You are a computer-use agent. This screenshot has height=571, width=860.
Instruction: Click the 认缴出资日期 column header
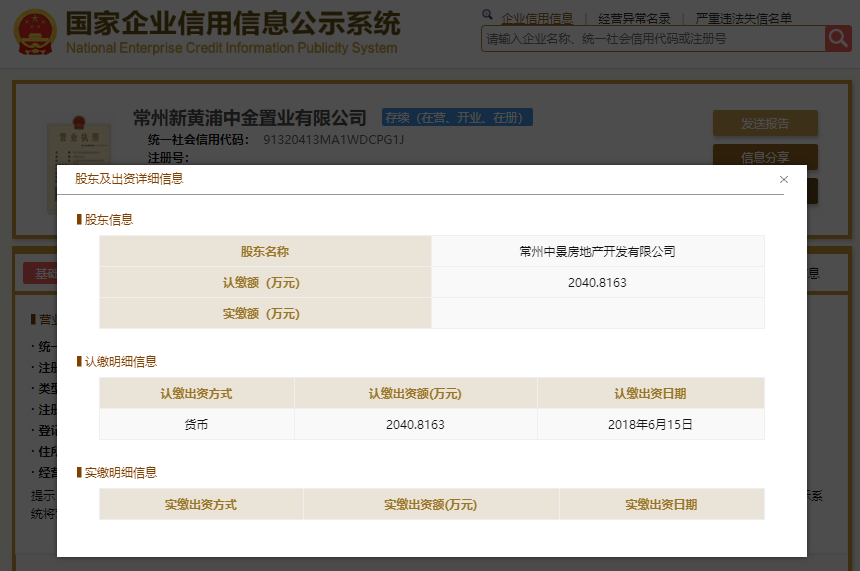point(650,393)
